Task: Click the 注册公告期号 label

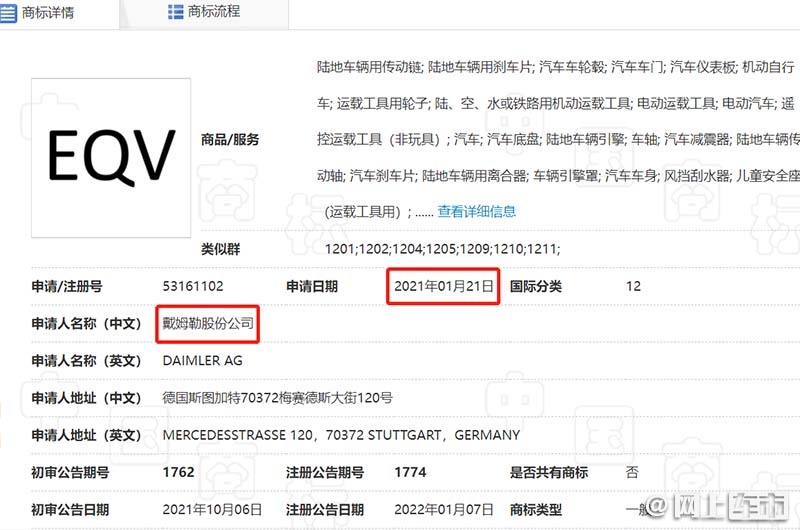Action: pos(325,472)
